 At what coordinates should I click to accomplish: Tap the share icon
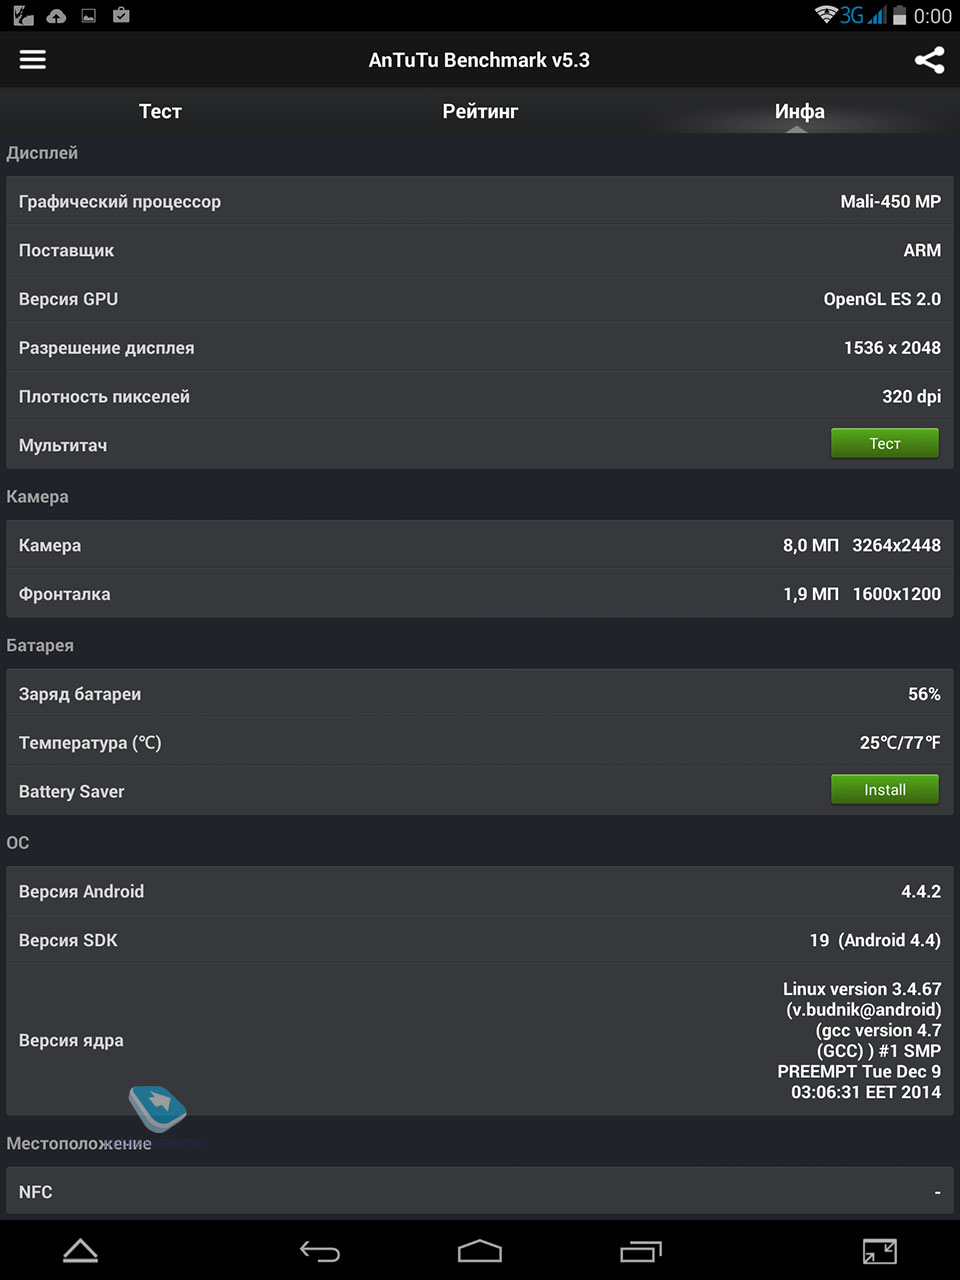tap(929, 60)
